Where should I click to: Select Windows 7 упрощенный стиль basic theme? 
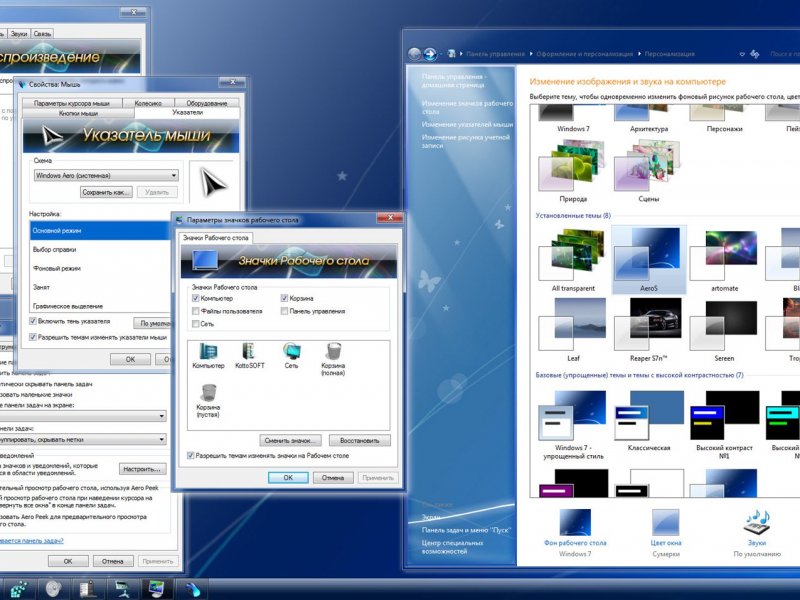[573, 425]
